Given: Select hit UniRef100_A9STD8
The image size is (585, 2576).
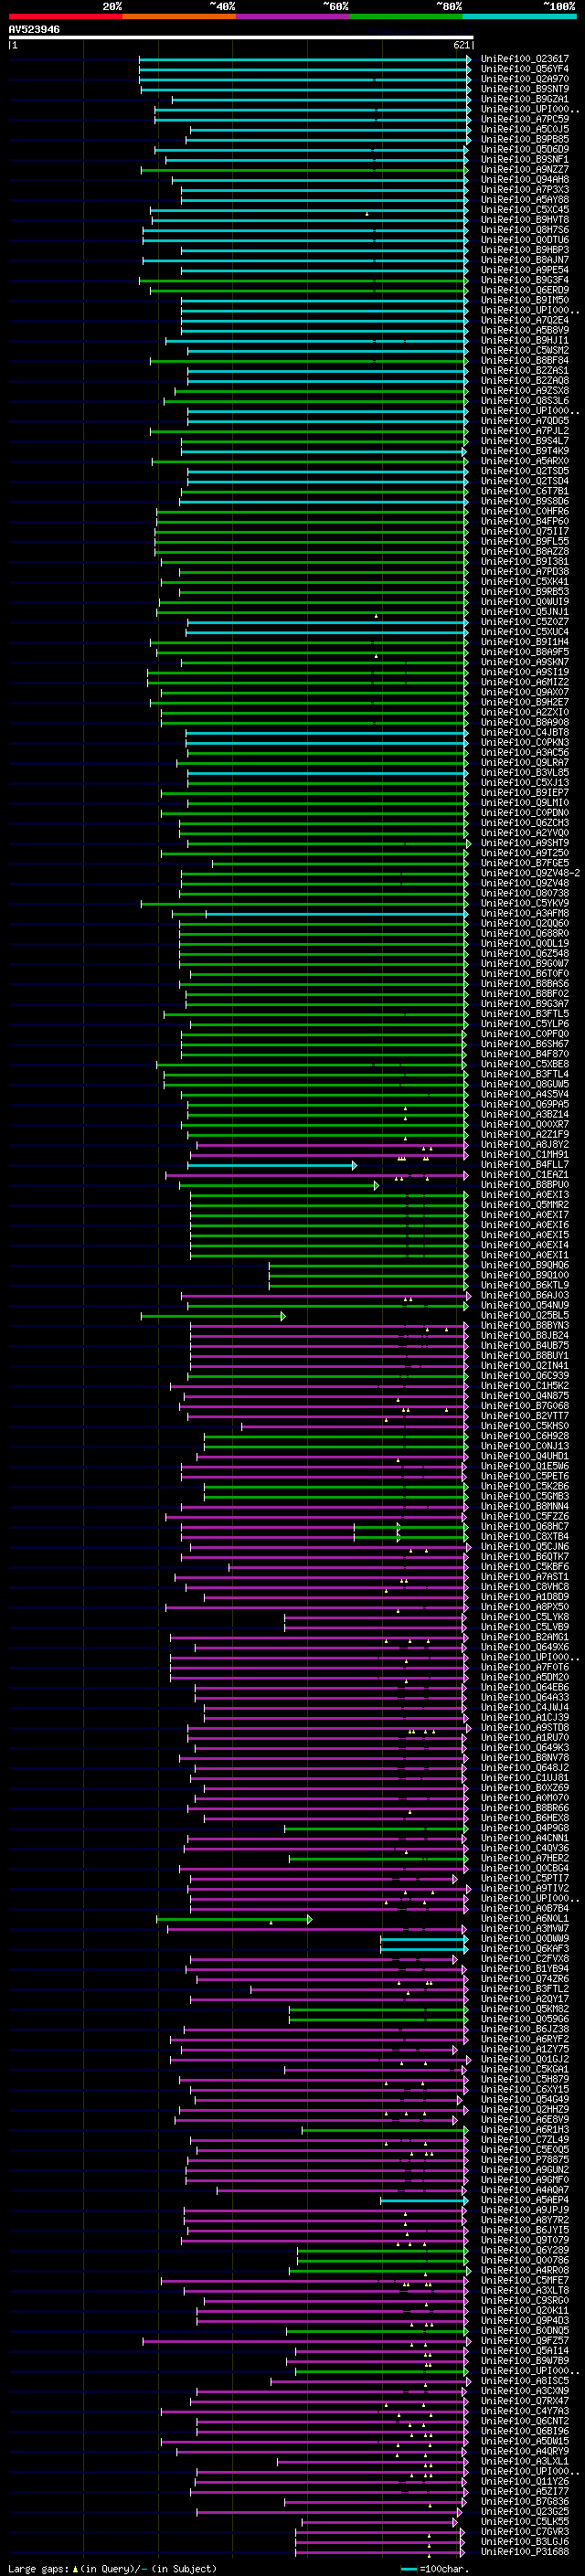Looking at the screenshot, I should pyautogui.click(x=525, y=1727).
